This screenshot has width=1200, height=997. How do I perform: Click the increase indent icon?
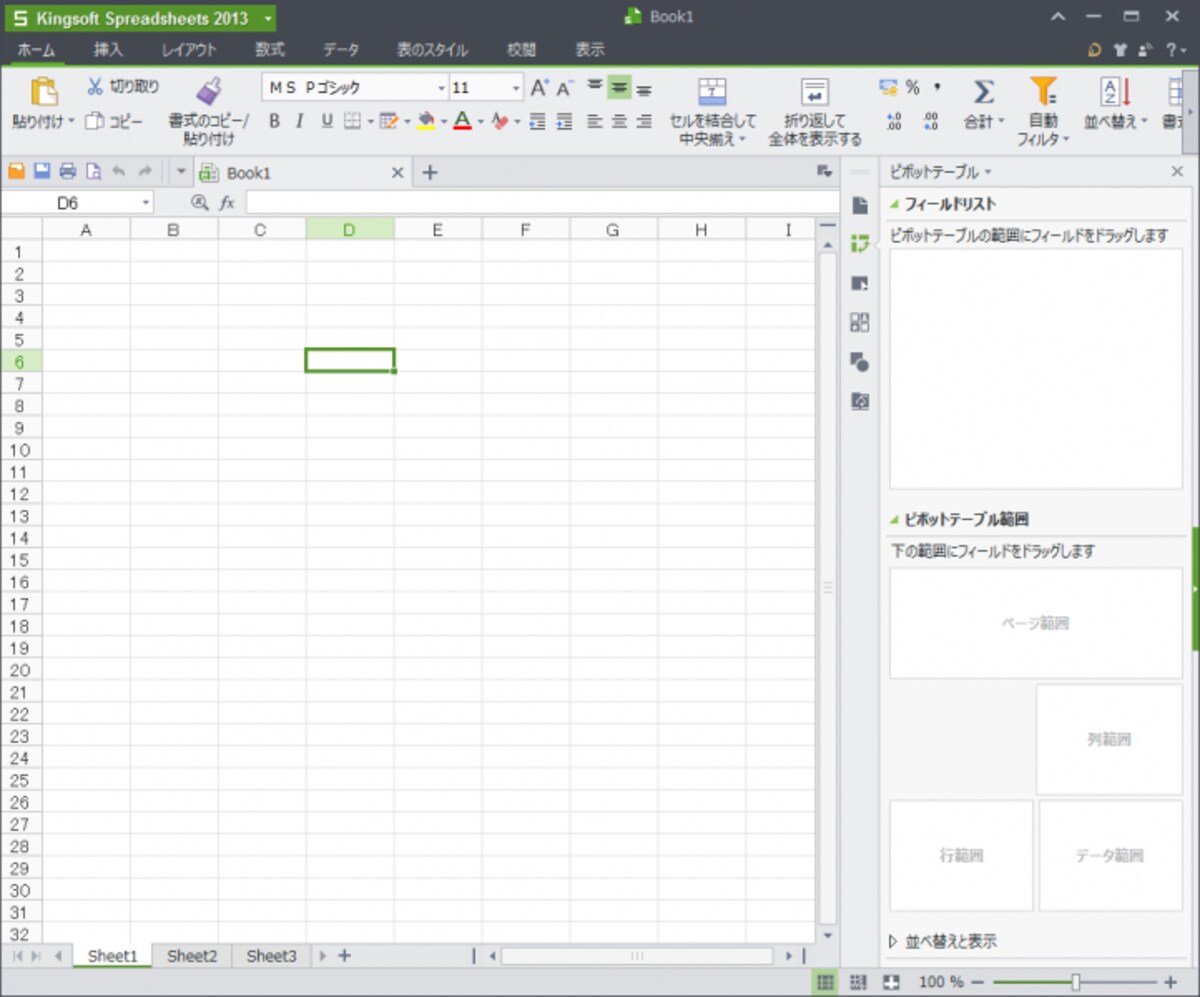(x=564, y=121)
